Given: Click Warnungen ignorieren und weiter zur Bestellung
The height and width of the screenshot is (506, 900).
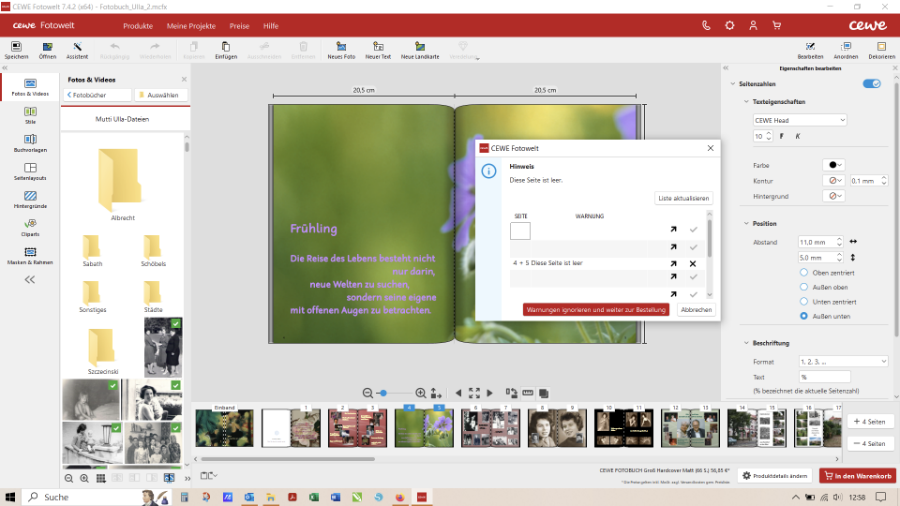Looking at the screenshot, I should coord(596,310).
